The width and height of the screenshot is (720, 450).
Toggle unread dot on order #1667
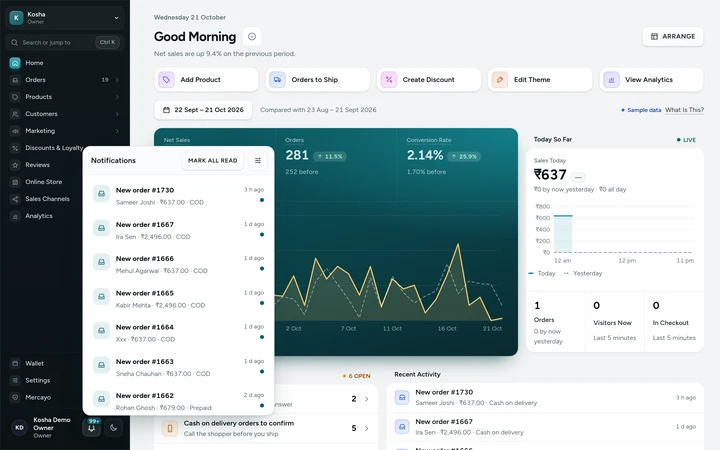tap(262, 235)
